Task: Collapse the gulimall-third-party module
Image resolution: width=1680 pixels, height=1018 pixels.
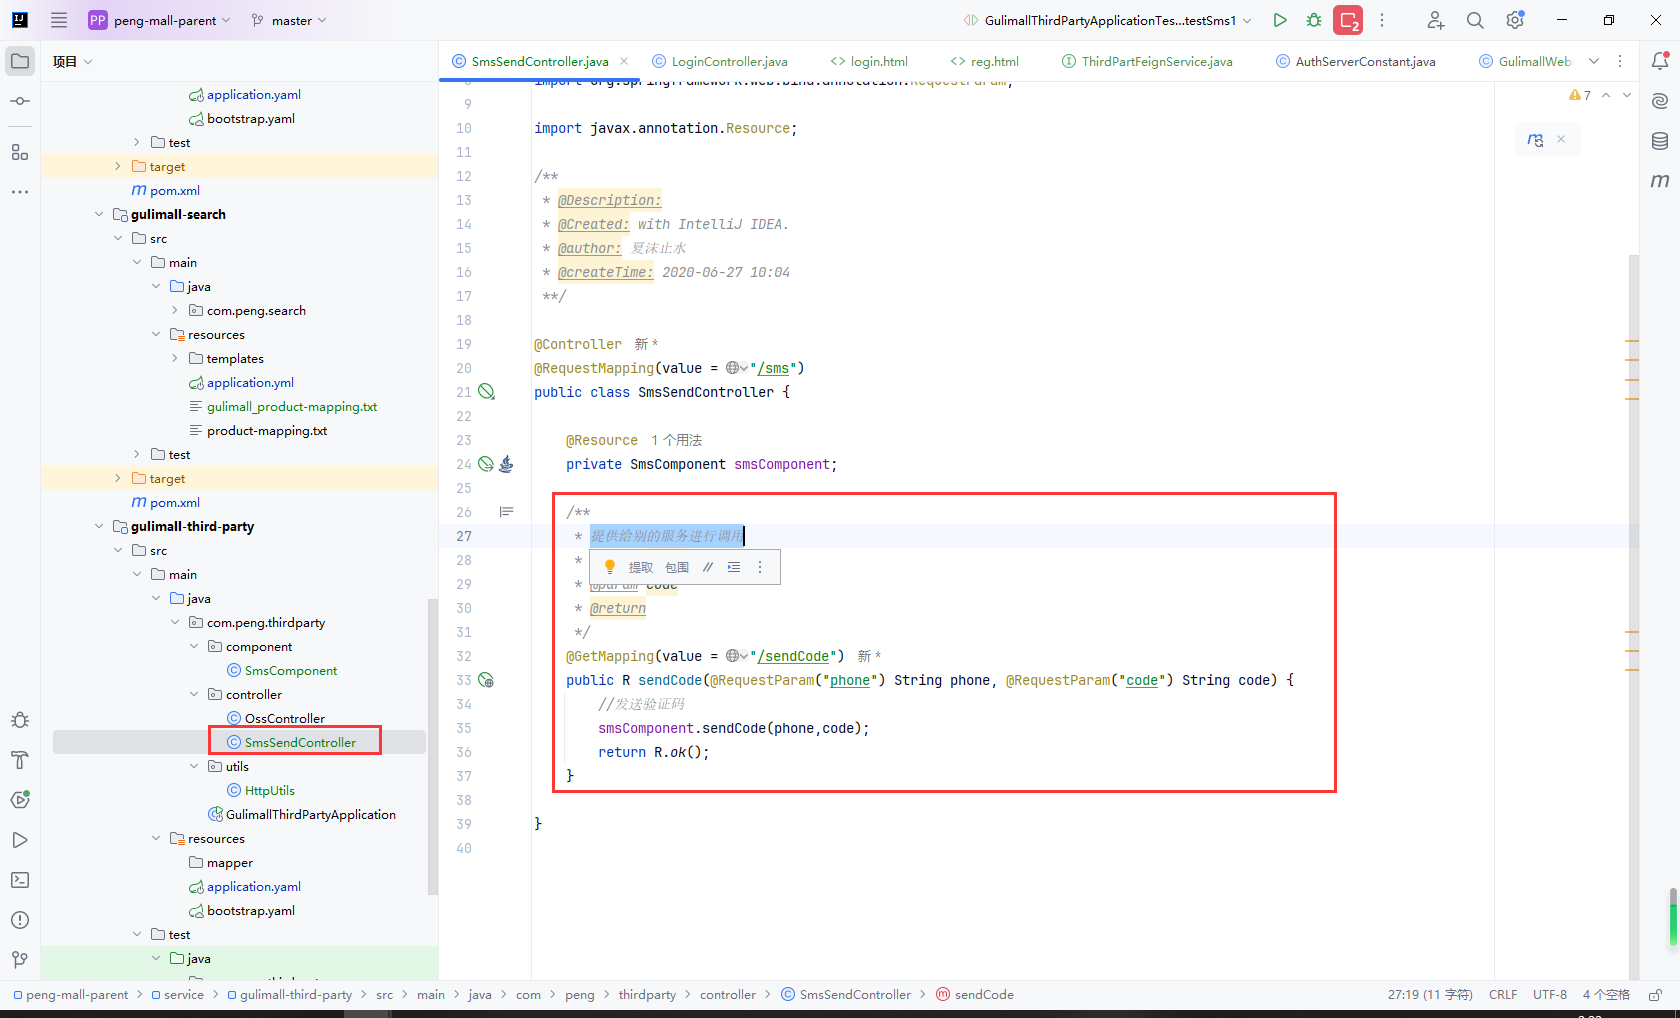Action: pyautogui.click(x=99, y=526)
